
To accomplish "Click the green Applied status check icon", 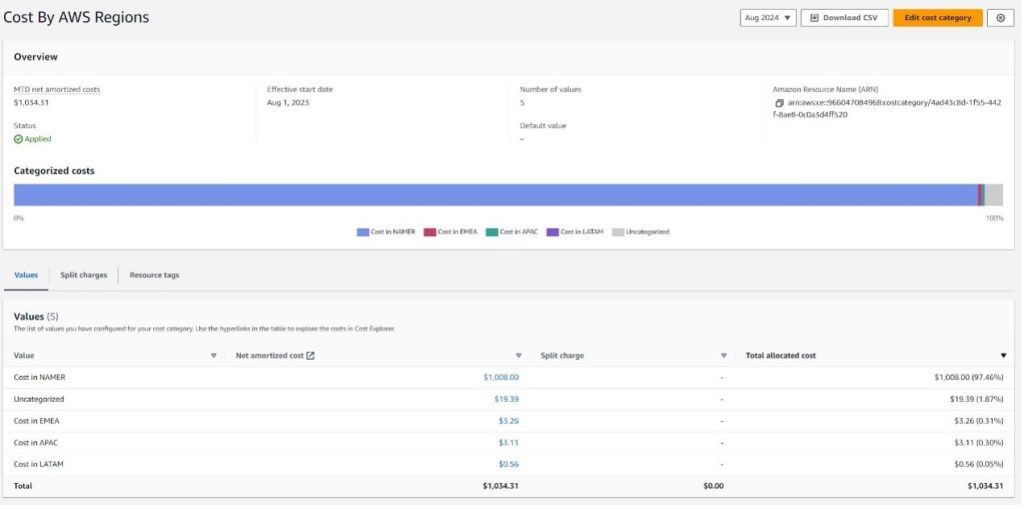I will click(x=18, y=139).
